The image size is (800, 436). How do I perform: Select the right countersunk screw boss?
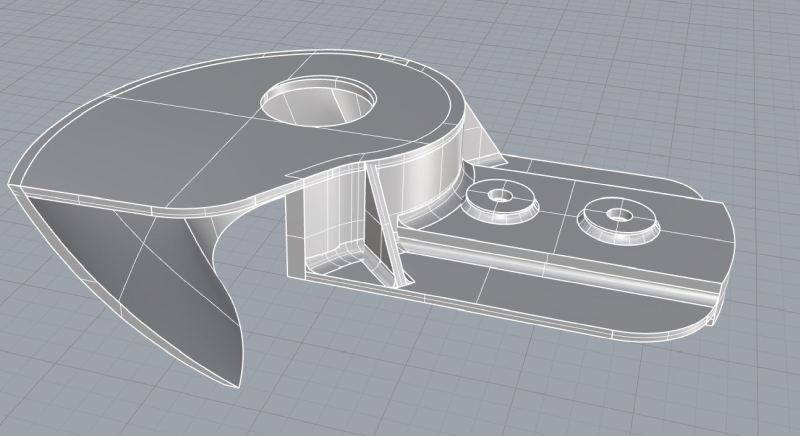pos(618,220)
